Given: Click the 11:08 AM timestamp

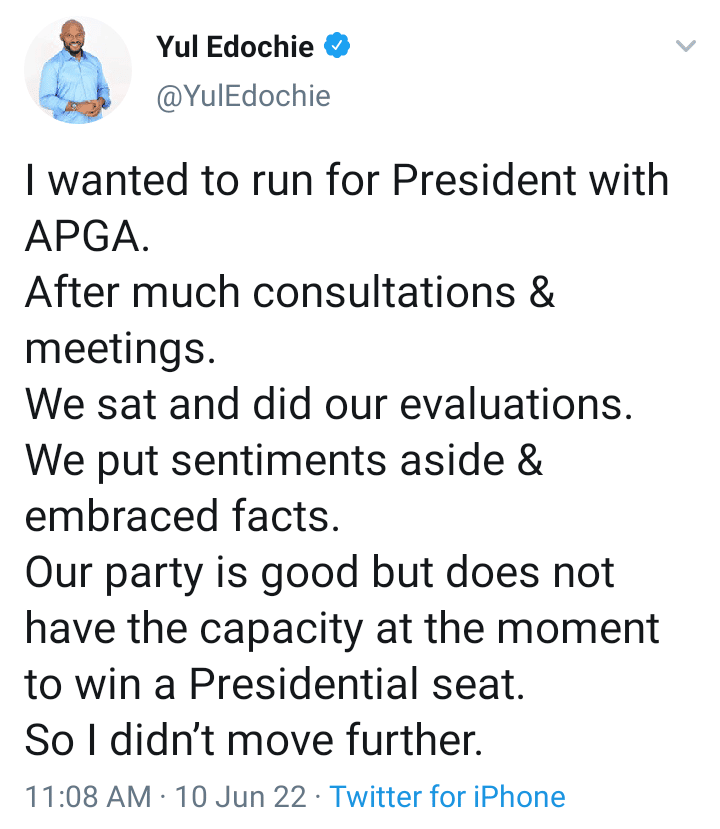Looking at the screenshot, I should (88, 797).
